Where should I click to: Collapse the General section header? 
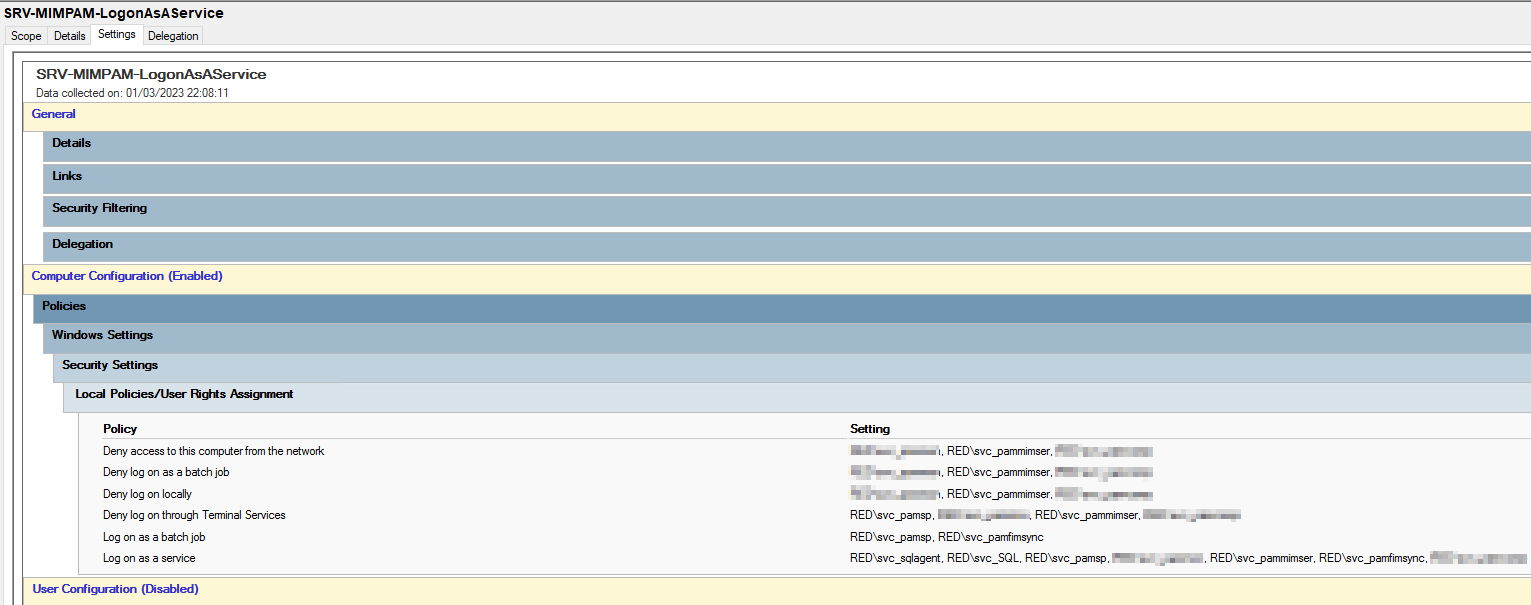(54, 114)
